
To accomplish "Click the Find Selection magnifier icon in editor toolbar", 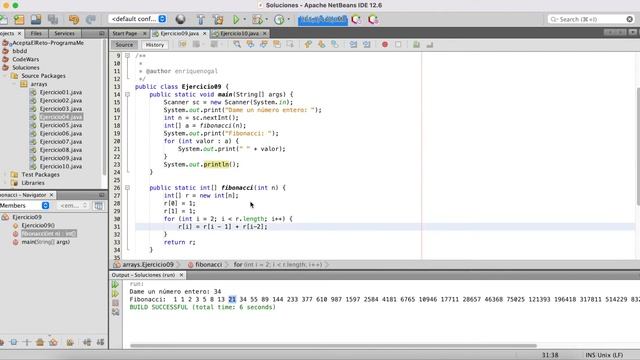I will click(237, 44).
